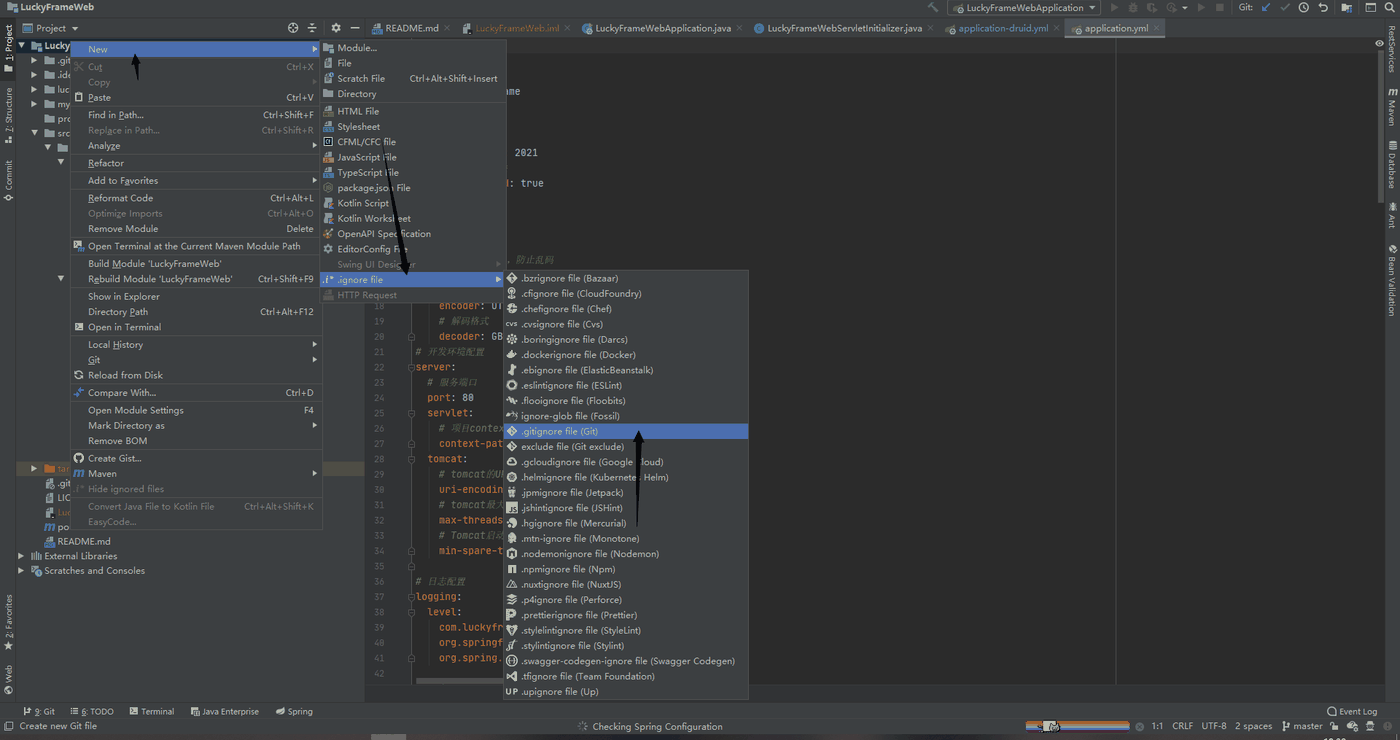Open Git history clock icon in toolbar
This screenshot has width=1400, height=740.
pos(1304,8)
